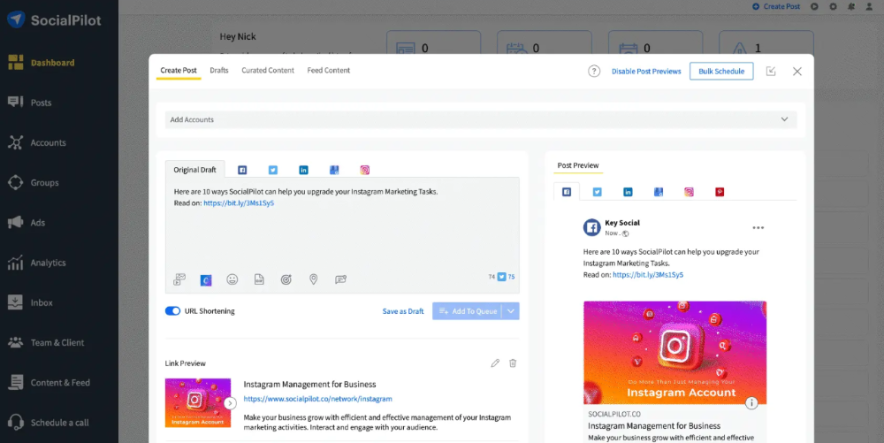Screen dimensions: 884x443
Task: Show Facebook post preview tab
Action: [567, 192]
